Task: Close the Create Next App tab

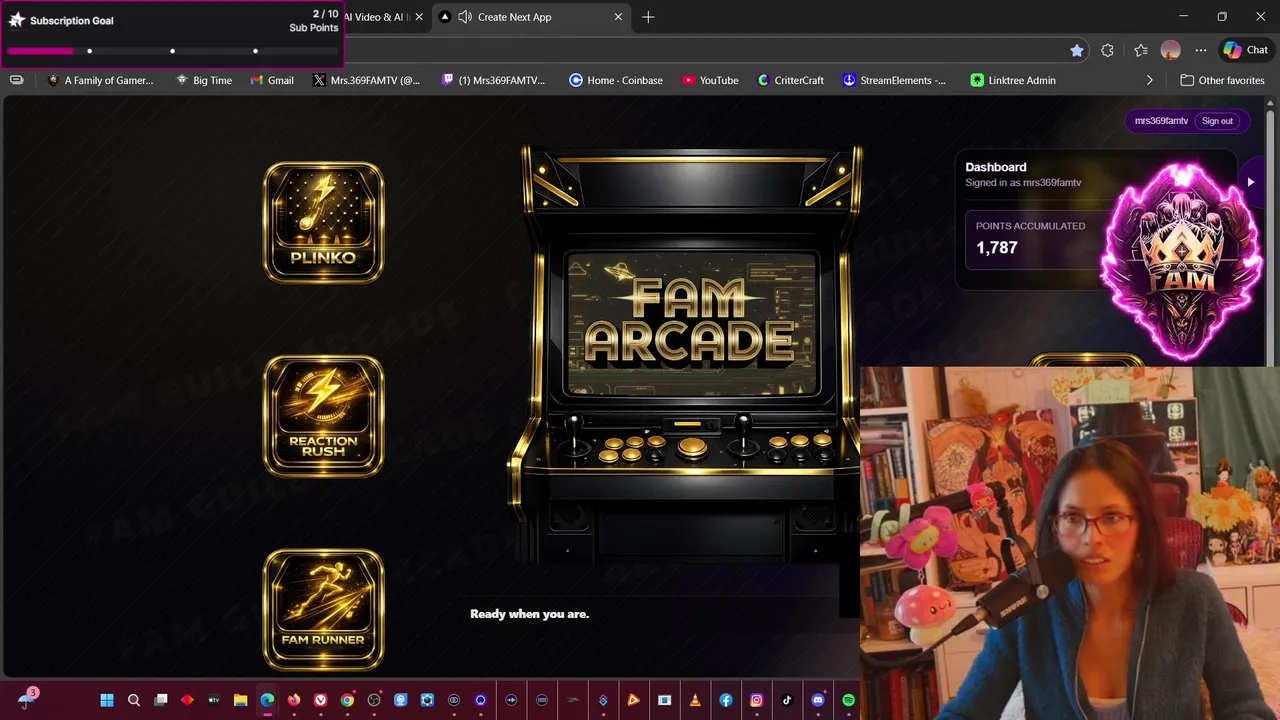Action: 618,17
